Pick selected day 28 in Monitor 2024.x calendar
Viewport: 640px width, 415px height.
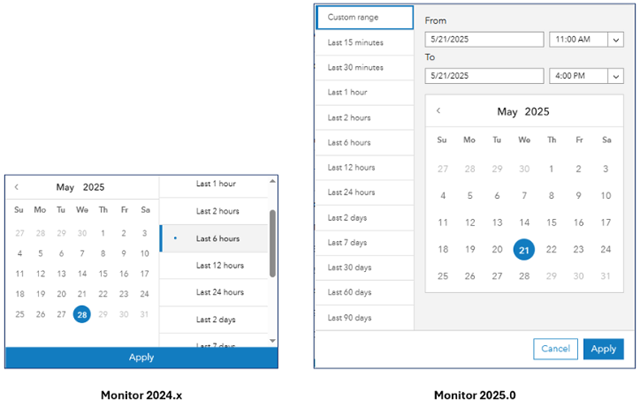click(x=82, y=315)
